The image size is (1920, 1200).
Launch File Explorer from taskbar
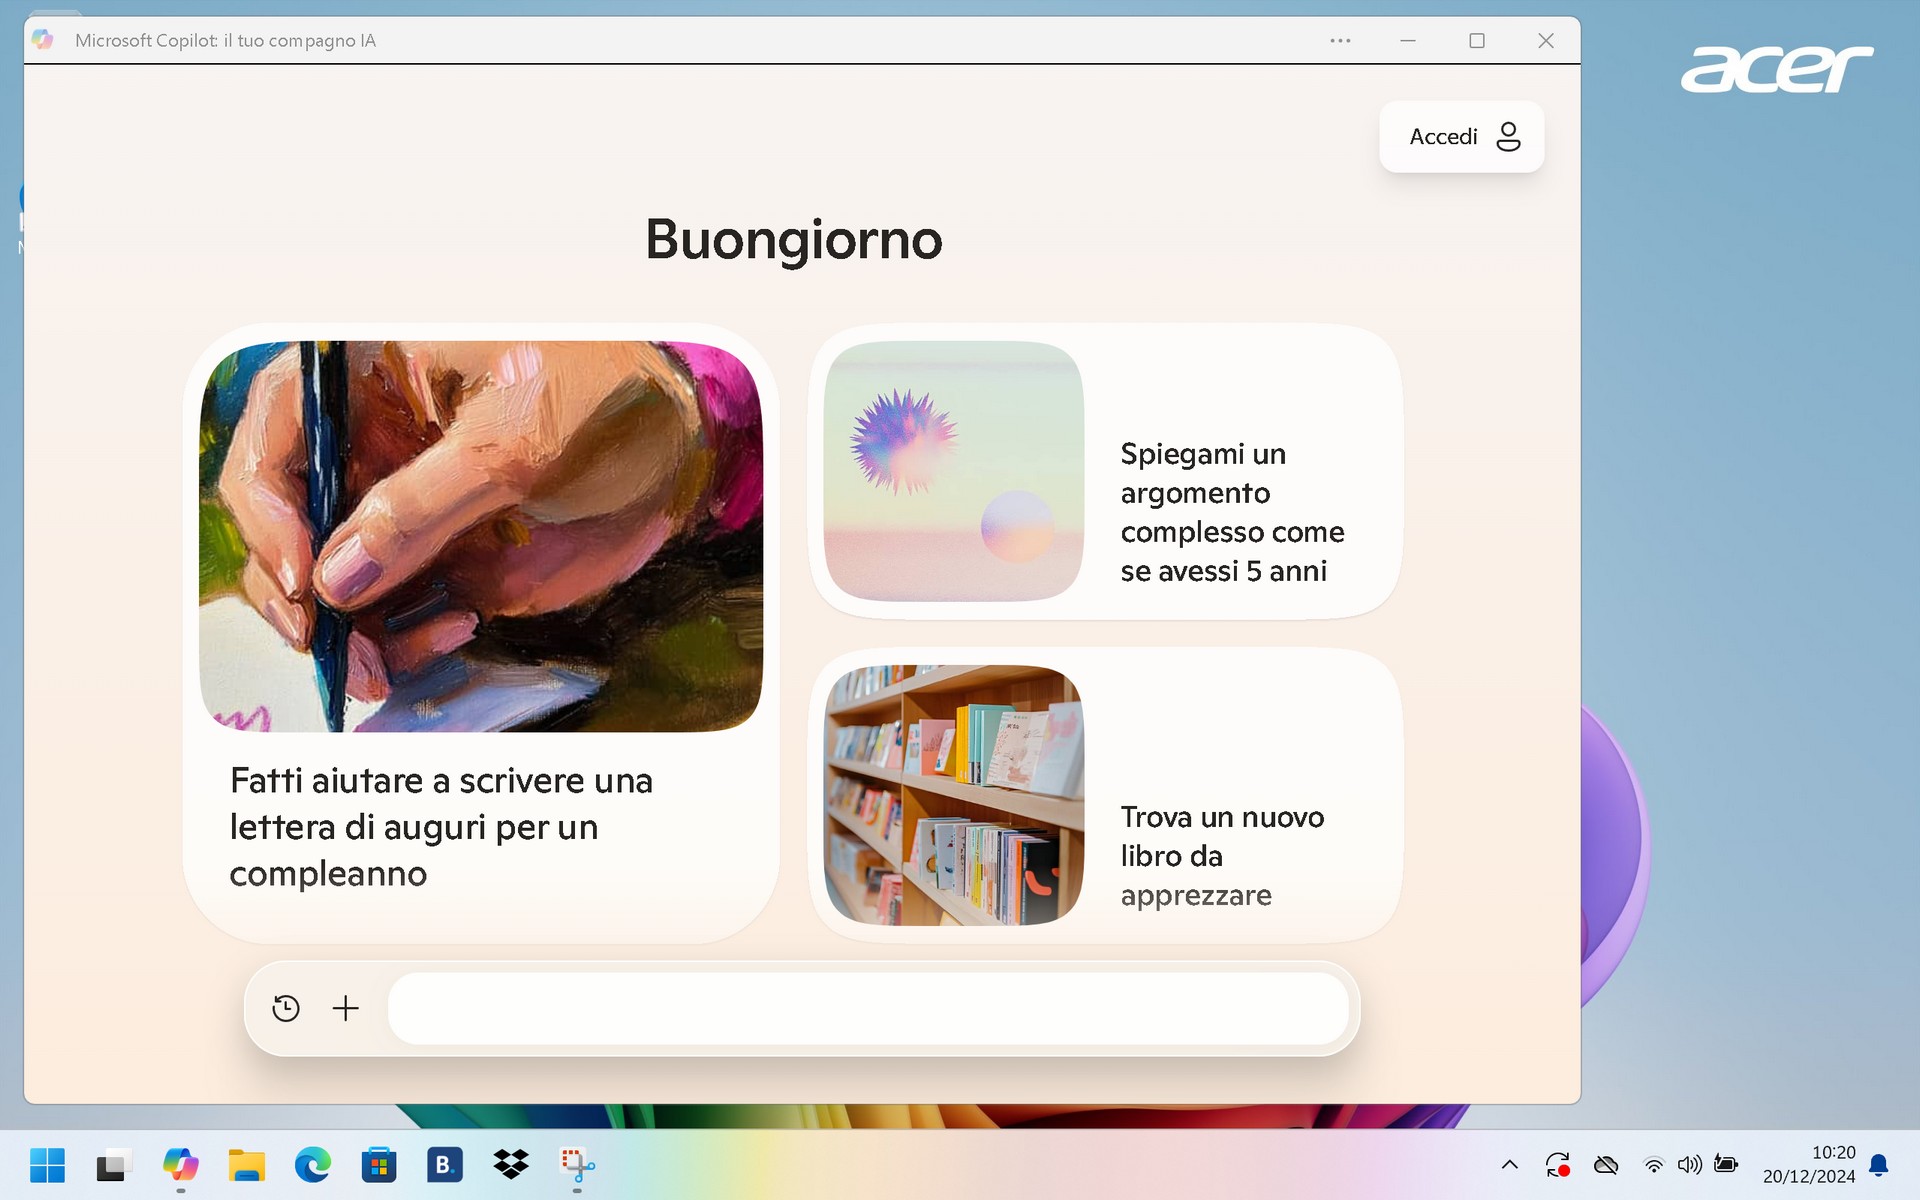[246, 1165]
